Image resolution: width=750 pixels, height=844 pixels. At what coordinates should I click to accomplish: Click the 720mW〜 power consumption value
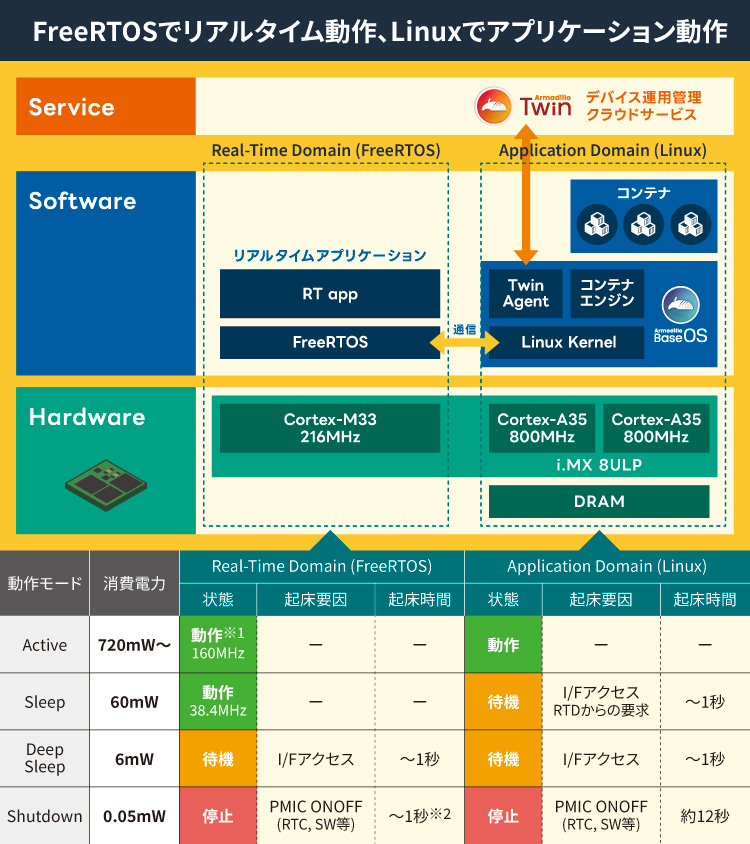[x=134, y=645]
